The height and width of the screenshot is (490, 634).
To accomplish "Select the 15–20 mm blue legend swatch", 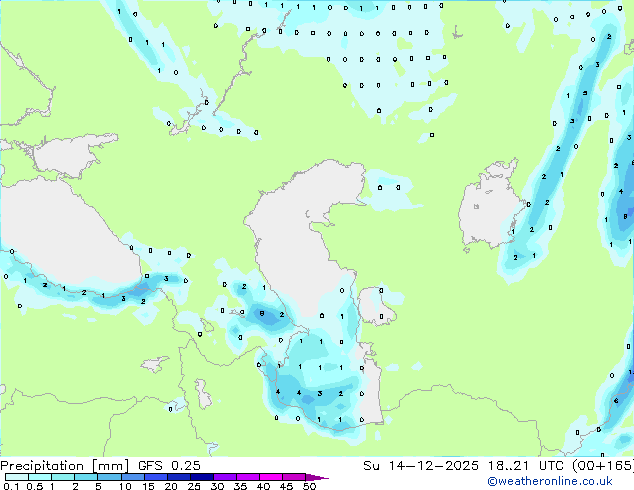I will 155,477.
